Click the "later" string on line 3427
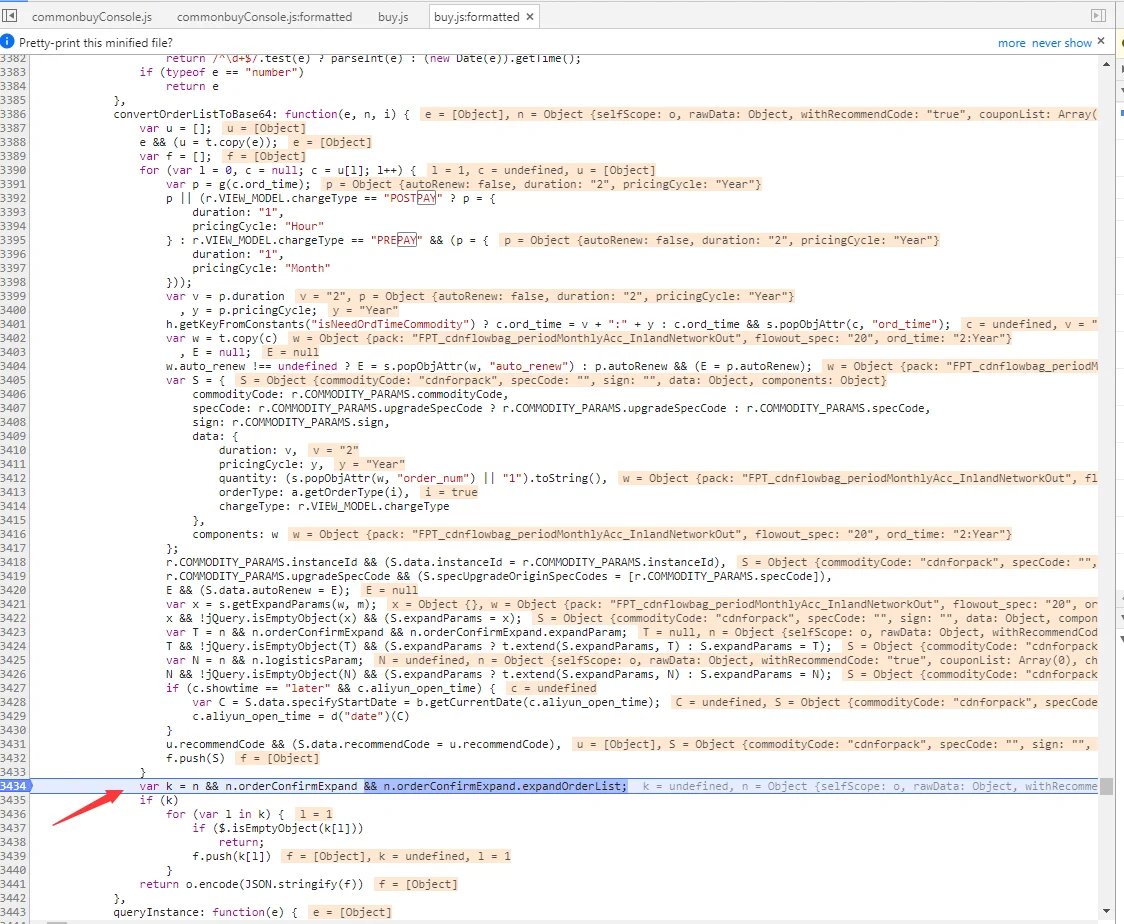This screenshot has width=1124, height=924. (x=308, y=688)
